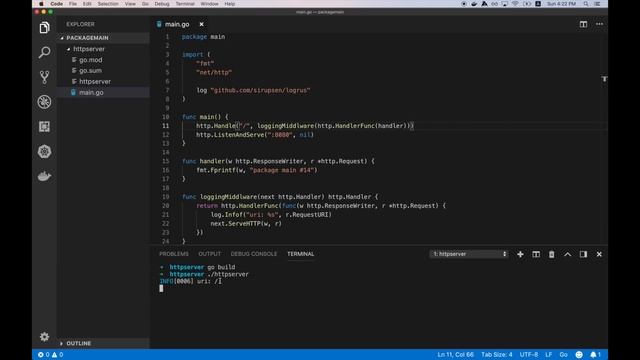Change language mode via Go status item
640x360 pixels.
(563, 355)
